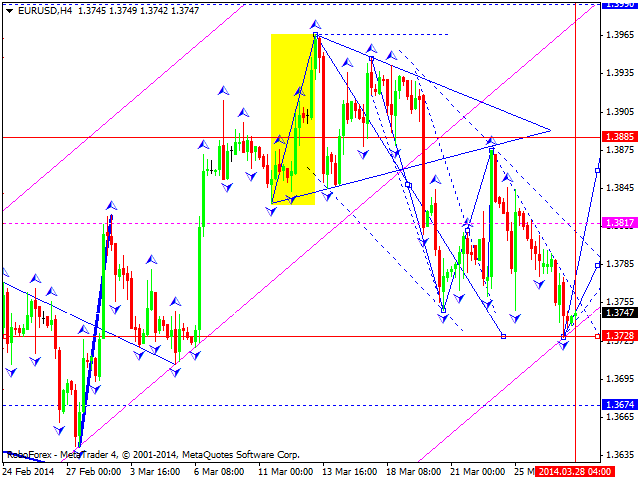Select the yellow highlighted rectangle on the chart

[292, 119]
